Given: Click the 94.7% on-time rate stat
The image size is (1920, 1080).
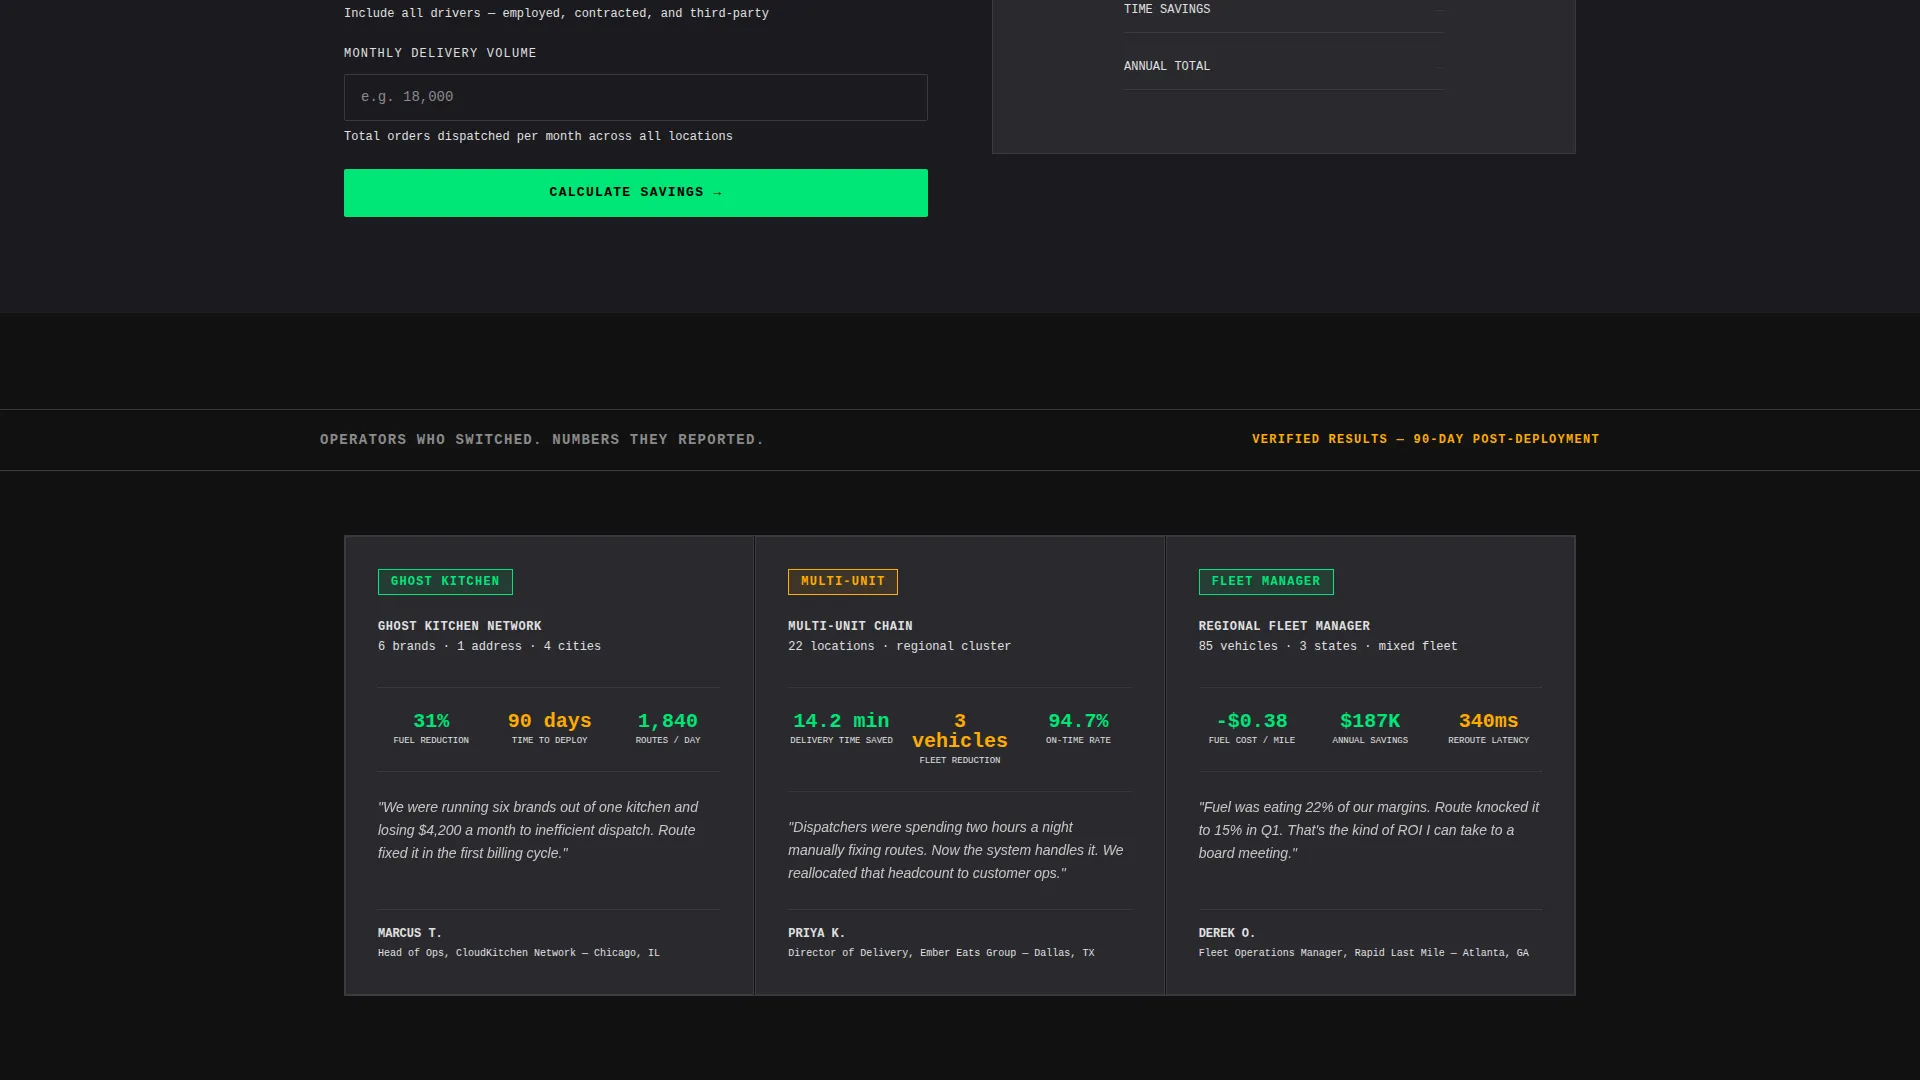Looking at the screenshot, I should 1078,729.
